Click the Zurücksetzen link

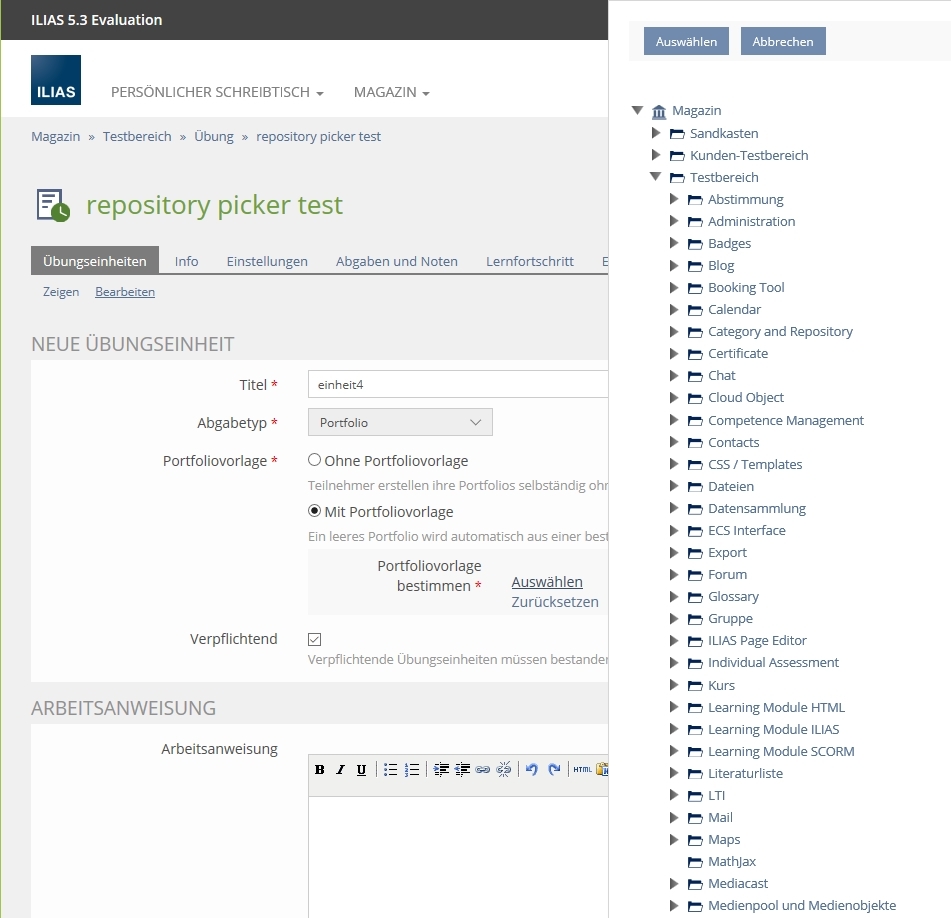[555, 602]
